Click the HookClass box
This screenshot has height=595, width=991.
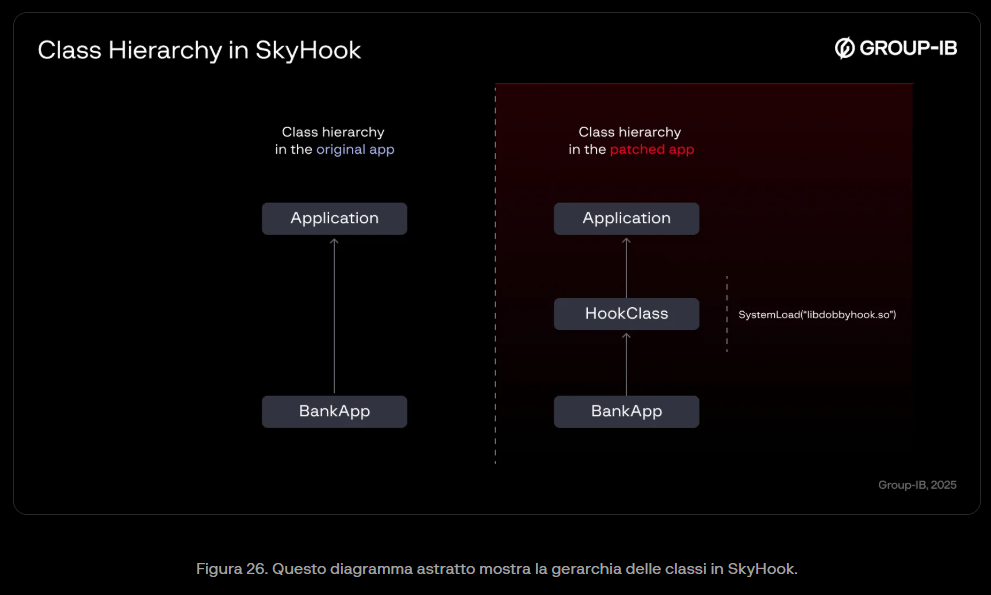pyautogui.click(x=626, y=314)
